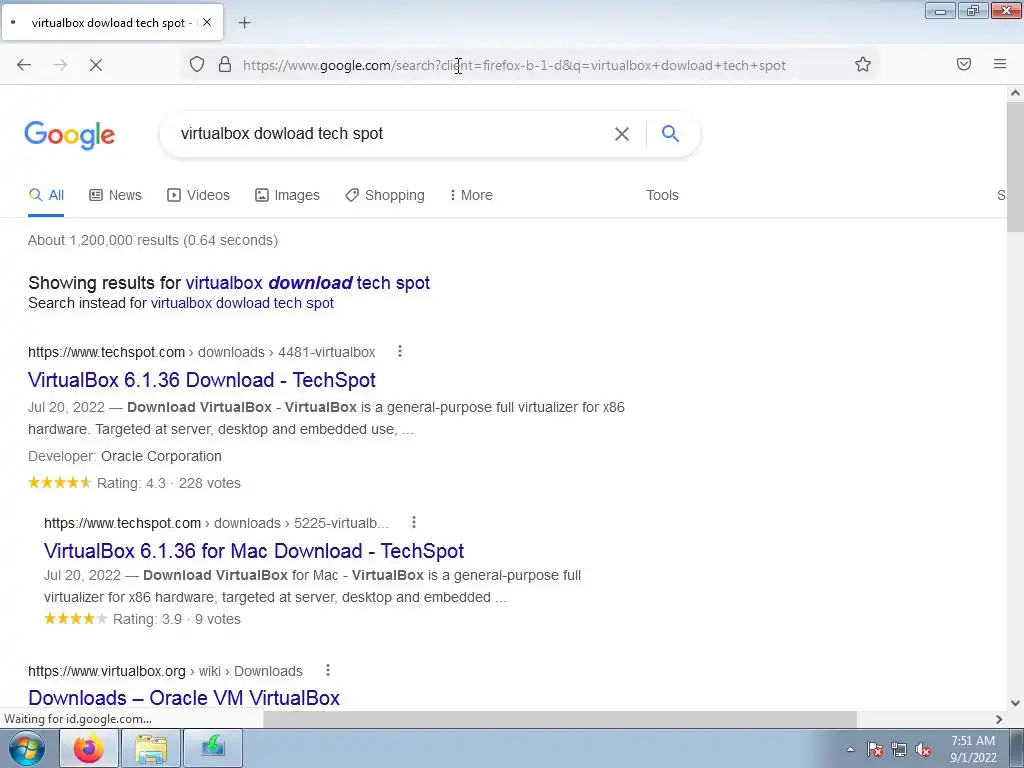Click the network tray icon
Viewport: 1024px width, 768px height.
coord(899,750)
